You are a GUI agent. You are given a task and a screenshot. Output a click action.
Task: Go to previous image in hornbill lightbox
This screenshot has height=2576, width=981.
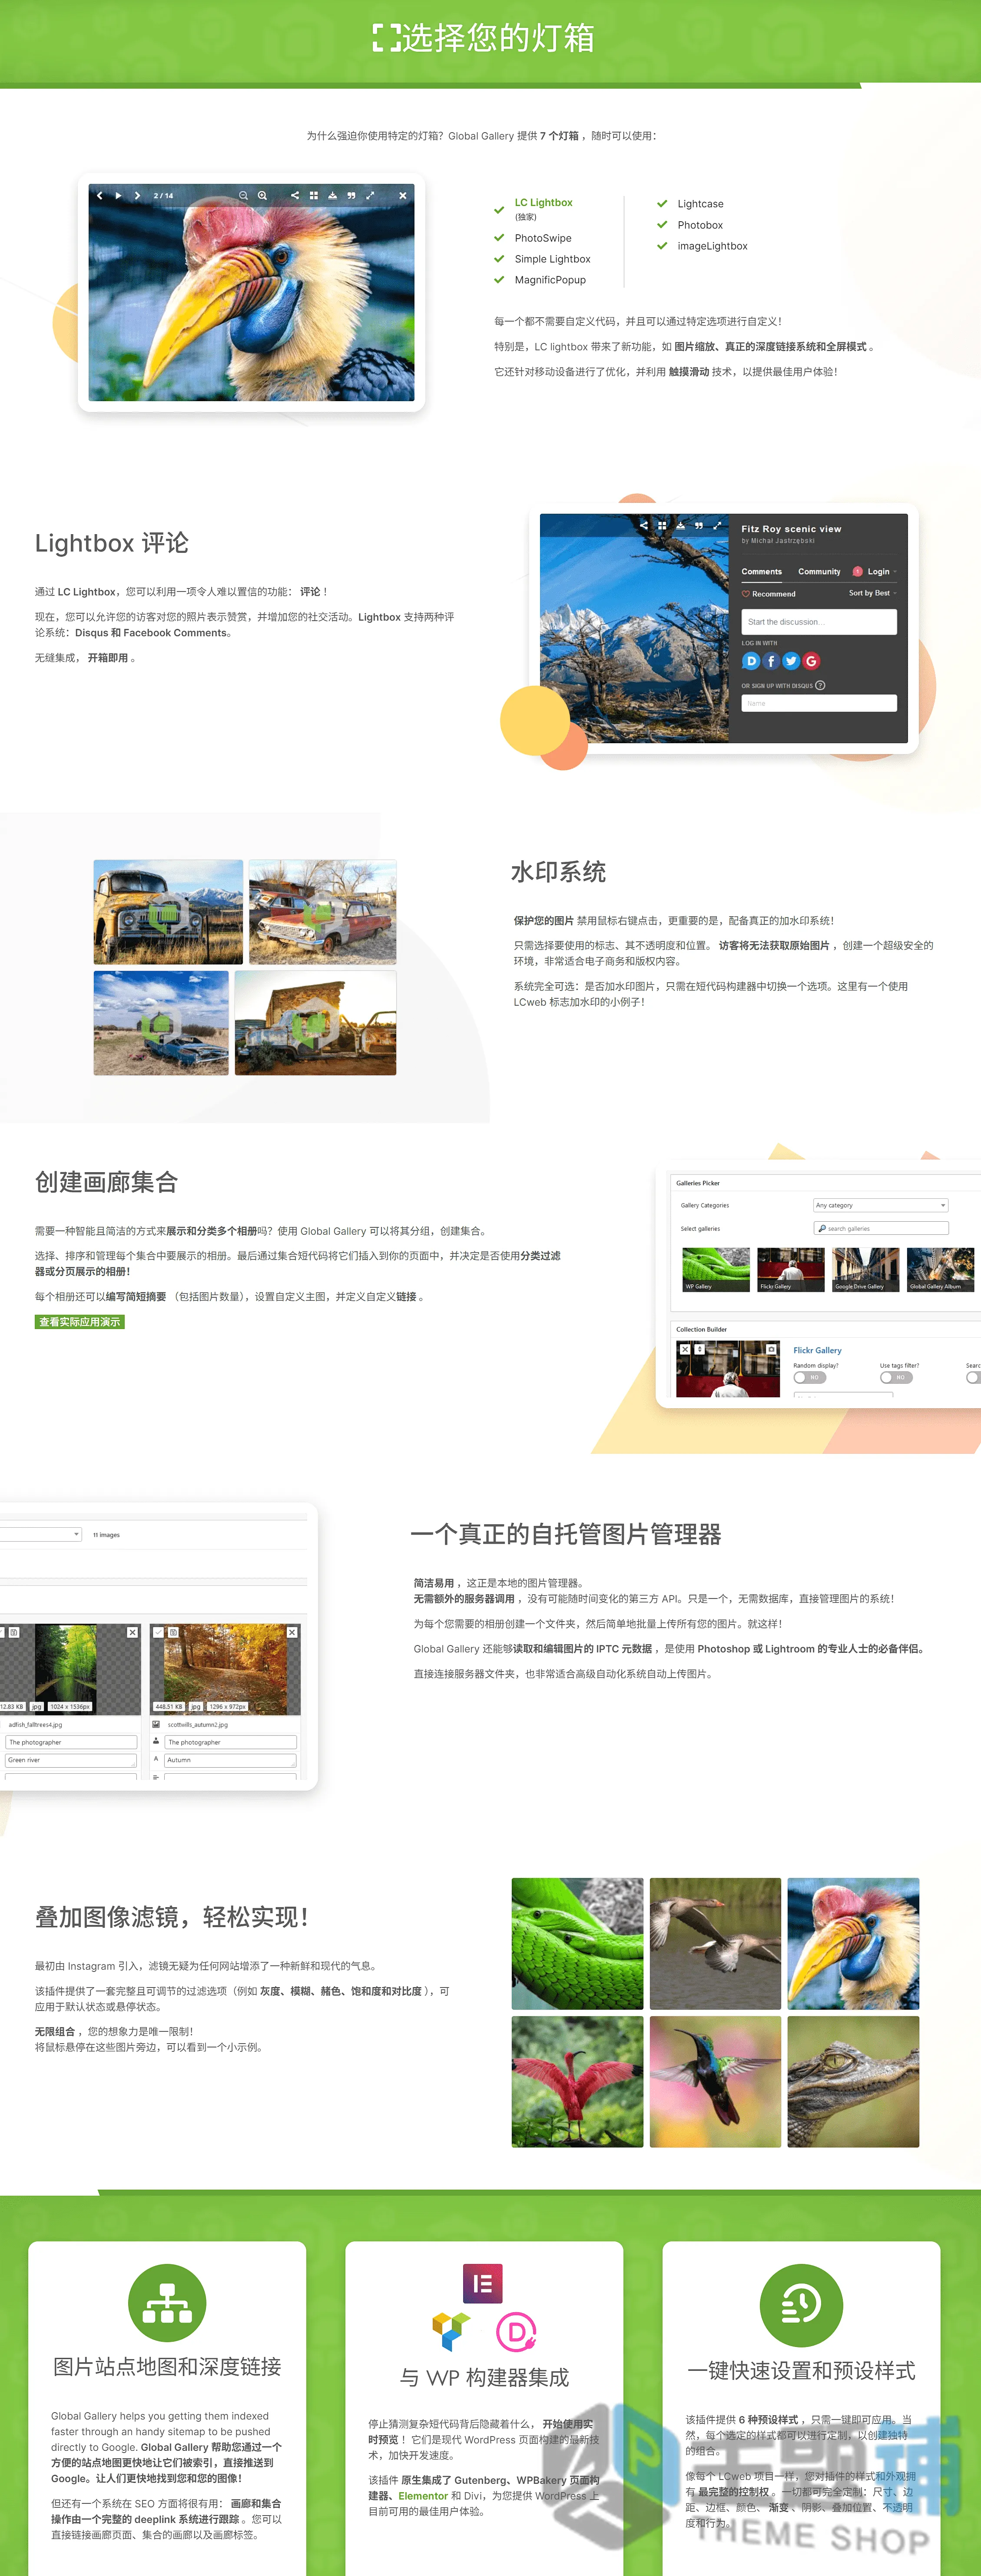[x=100, y=196]
